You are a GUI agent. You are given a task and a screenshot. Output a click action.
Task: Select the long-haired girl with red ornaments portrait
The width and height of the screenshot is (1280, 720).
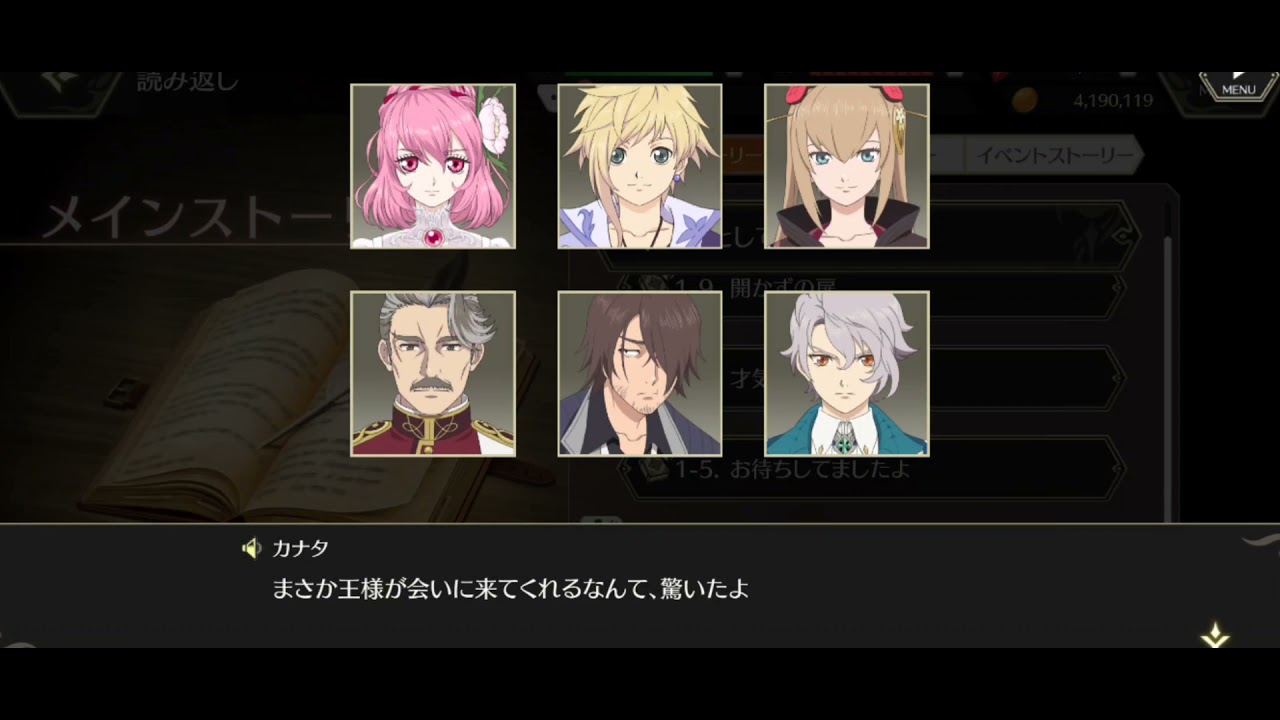click(847, 166)
